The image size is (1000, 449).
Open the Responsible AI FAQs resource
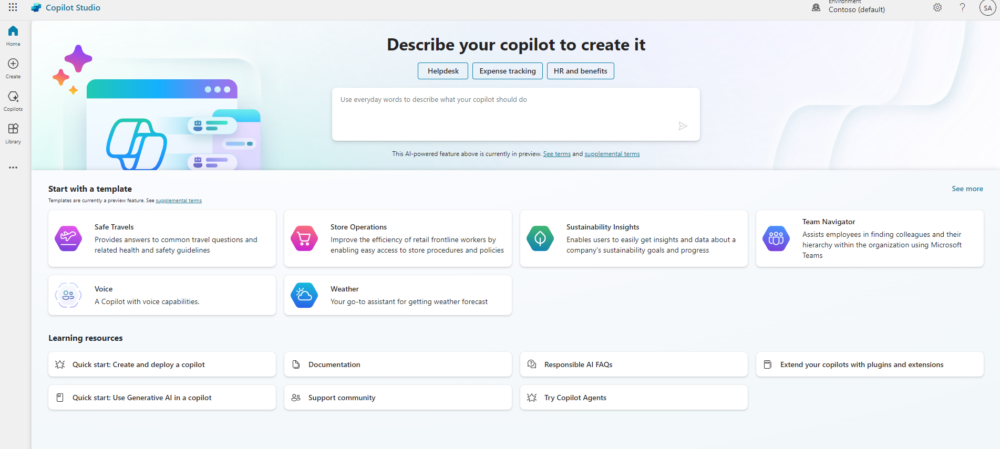pos(633,364)
